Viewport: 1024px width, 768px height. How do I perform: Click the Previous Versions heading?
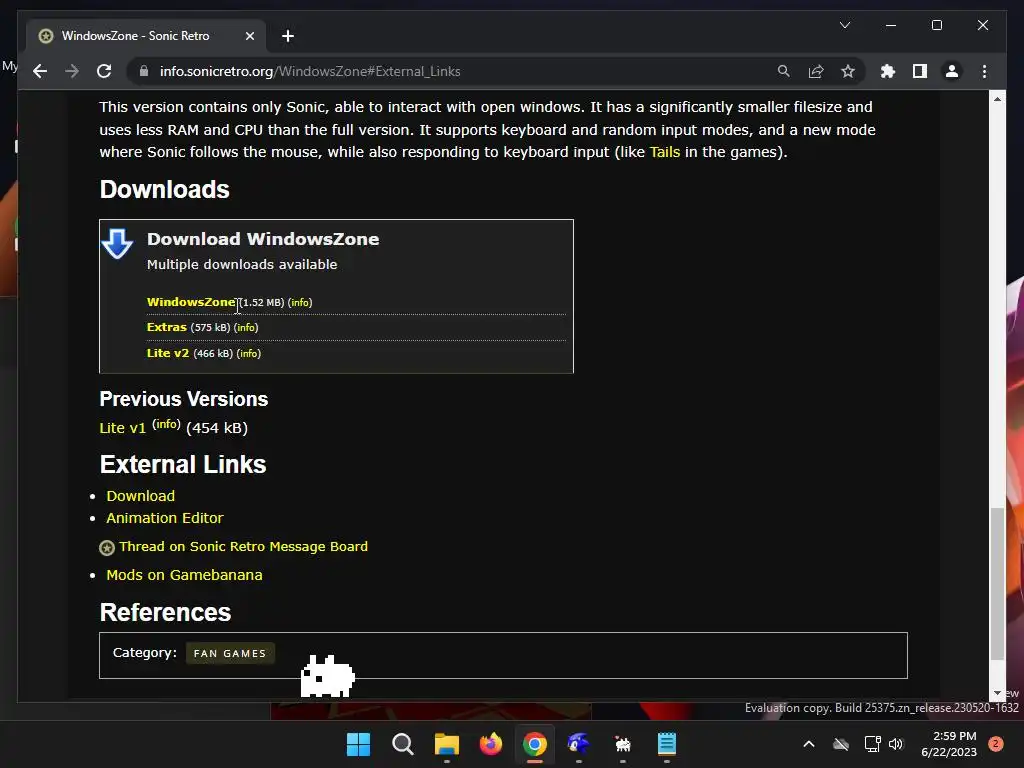[184, 399]
